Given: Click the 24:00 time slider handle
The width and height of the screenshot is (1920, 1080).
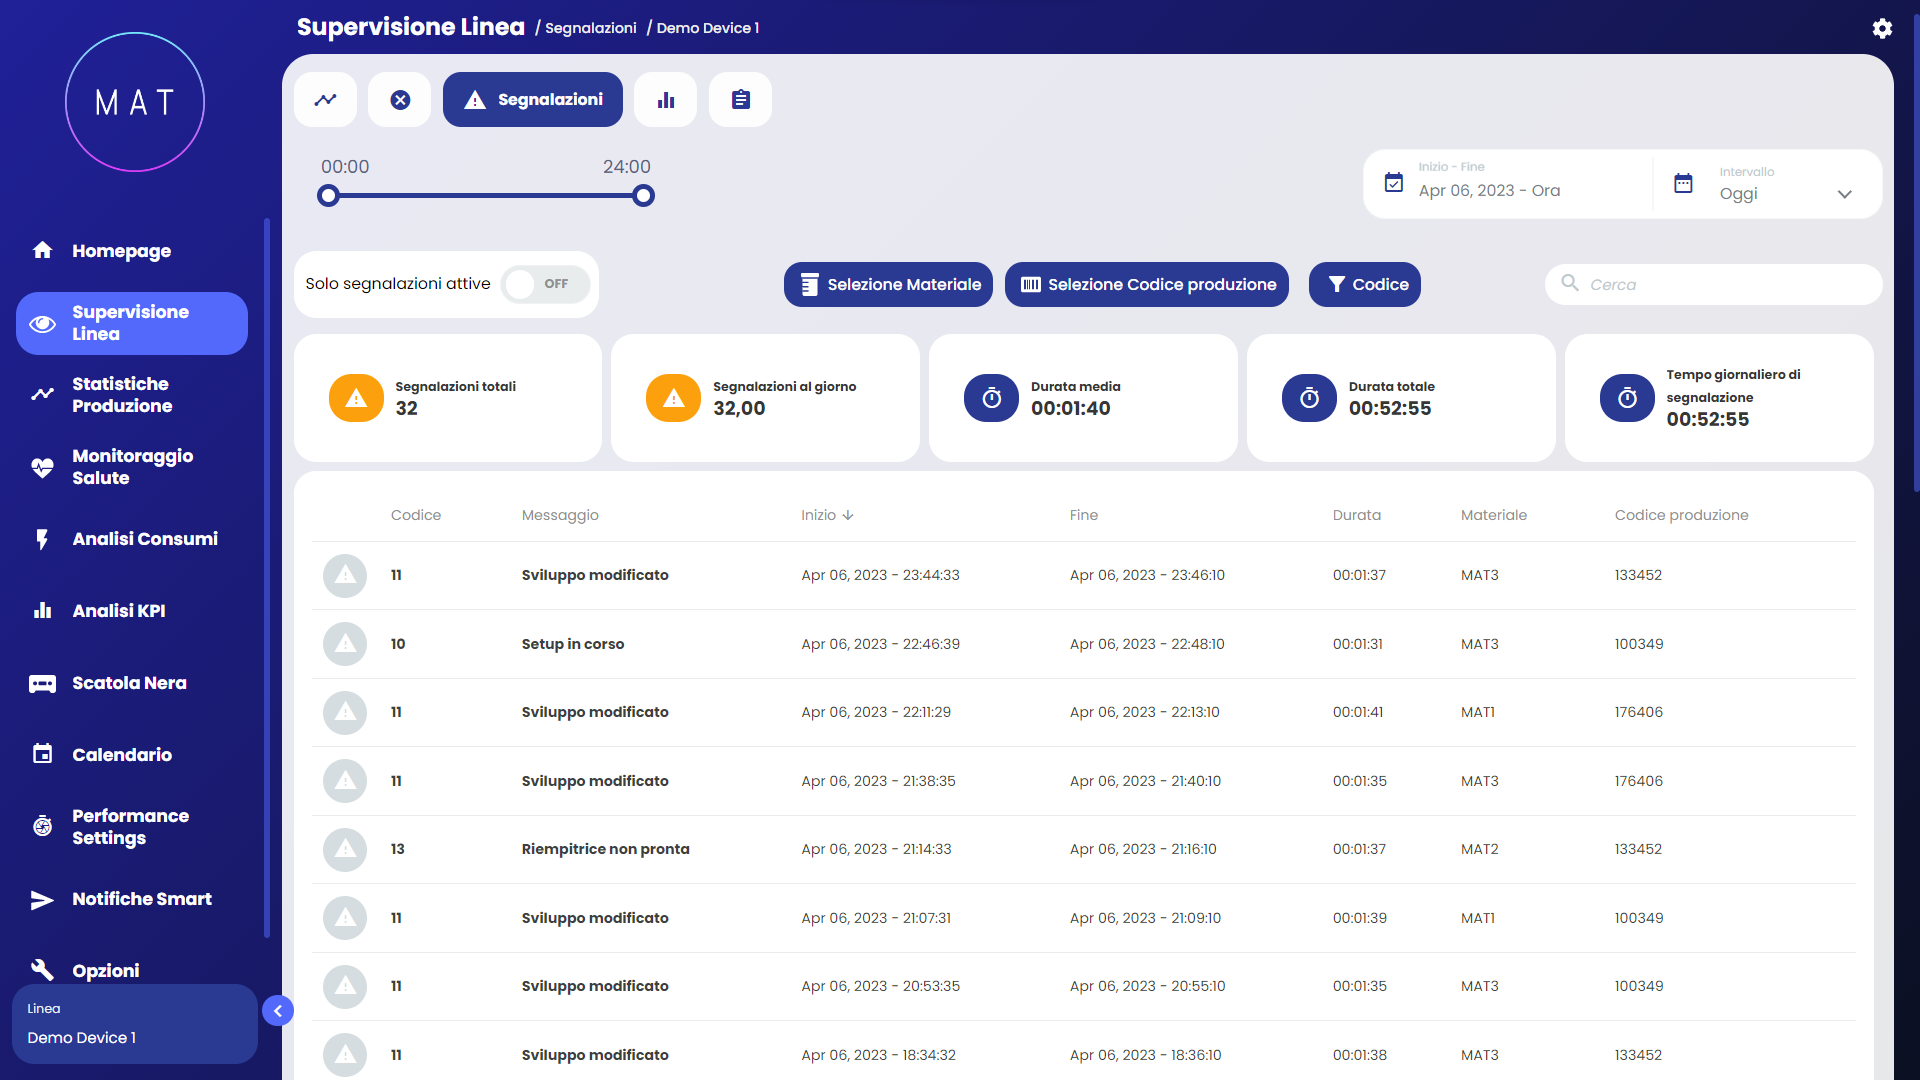Looking at the screenshot, I should [644, 196].
